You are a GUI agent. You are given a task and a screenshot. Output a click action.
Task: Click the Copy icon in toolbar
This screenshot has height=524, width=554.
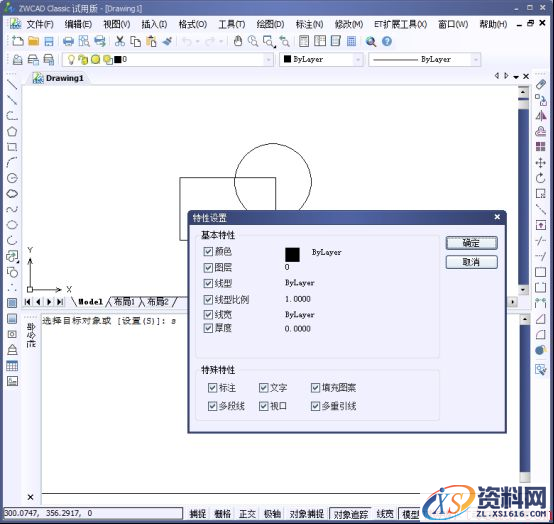[x=135, y=41]
